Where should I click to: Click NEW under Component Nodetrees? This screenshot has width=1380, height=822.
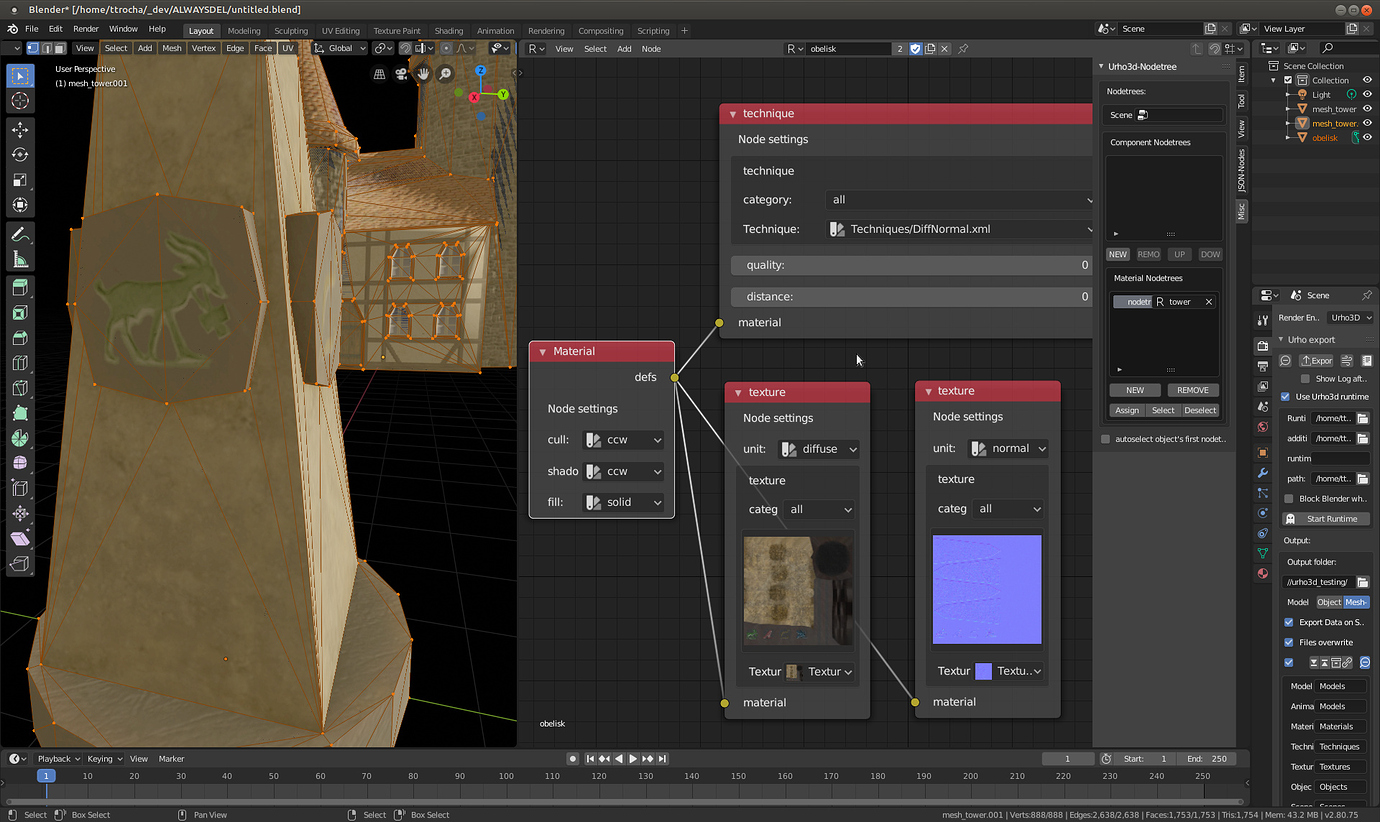(1118, 254)
